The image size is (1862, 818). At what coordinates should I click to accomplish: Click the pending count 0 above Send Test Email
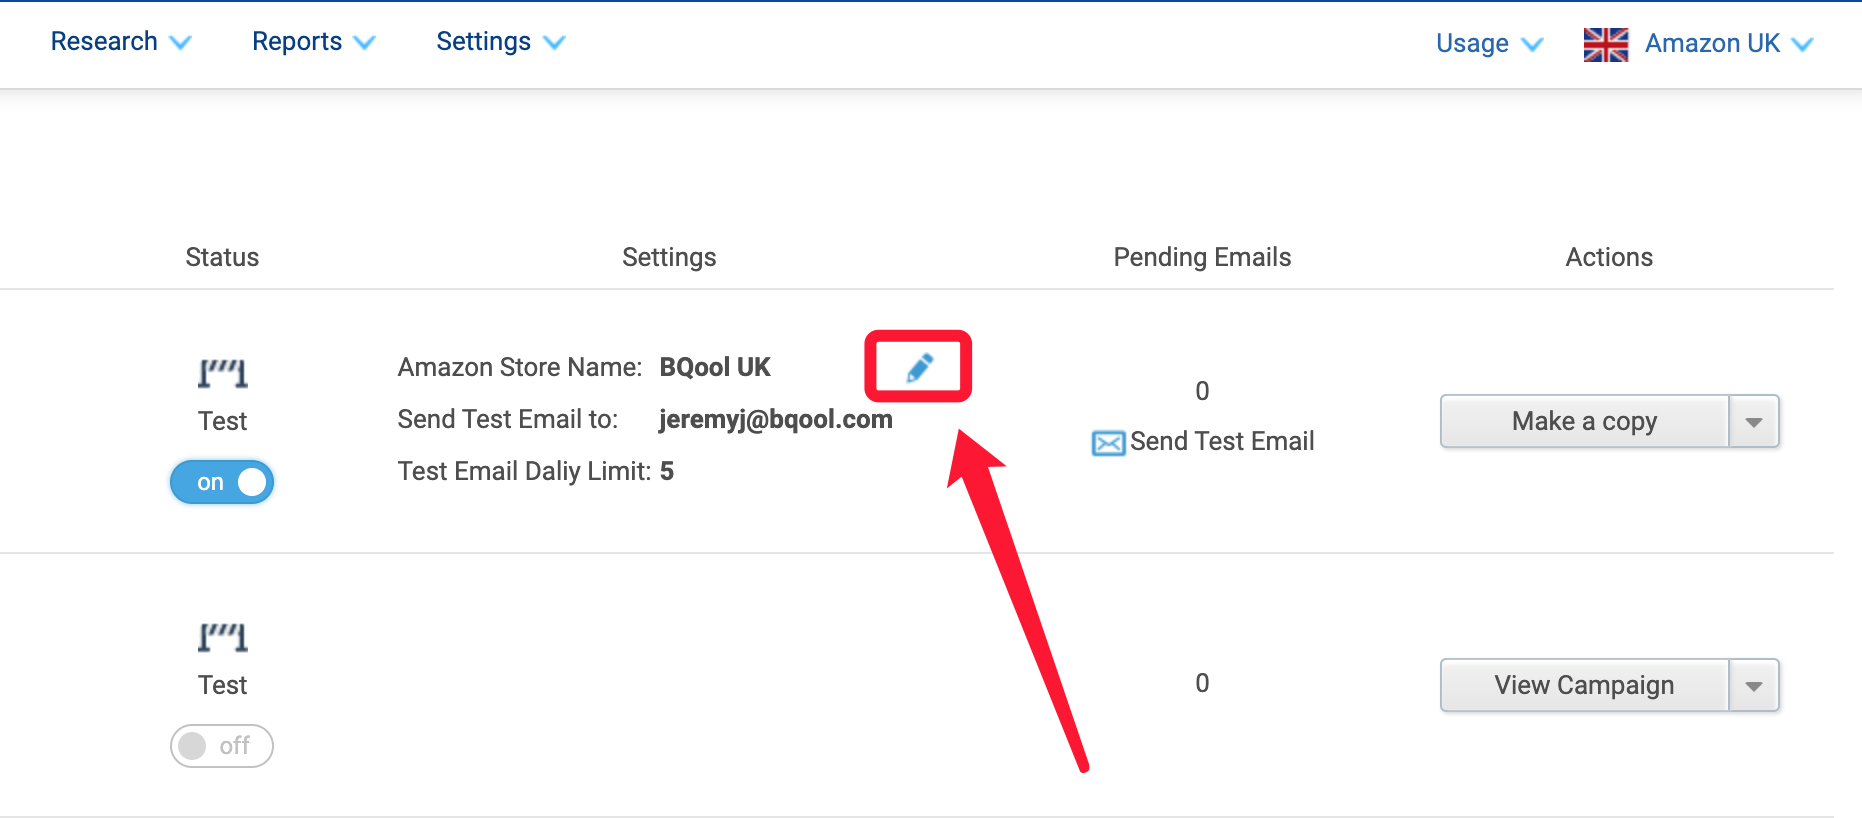pyautogui.click(x=1202, y=391)
